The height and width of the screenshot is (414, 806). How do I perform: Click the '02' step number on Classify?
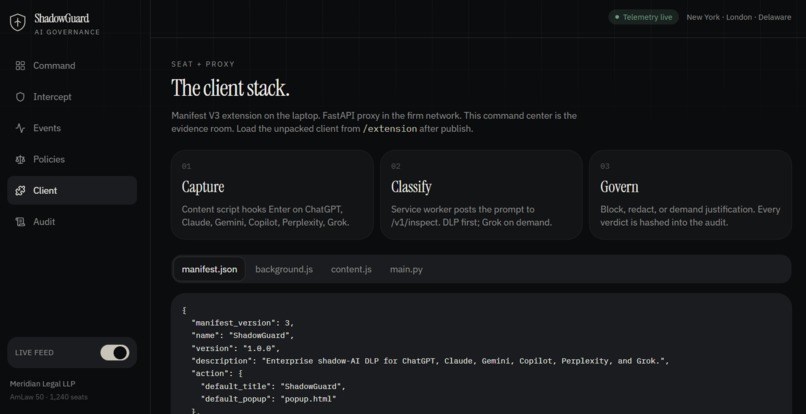(x=395, y=166)
